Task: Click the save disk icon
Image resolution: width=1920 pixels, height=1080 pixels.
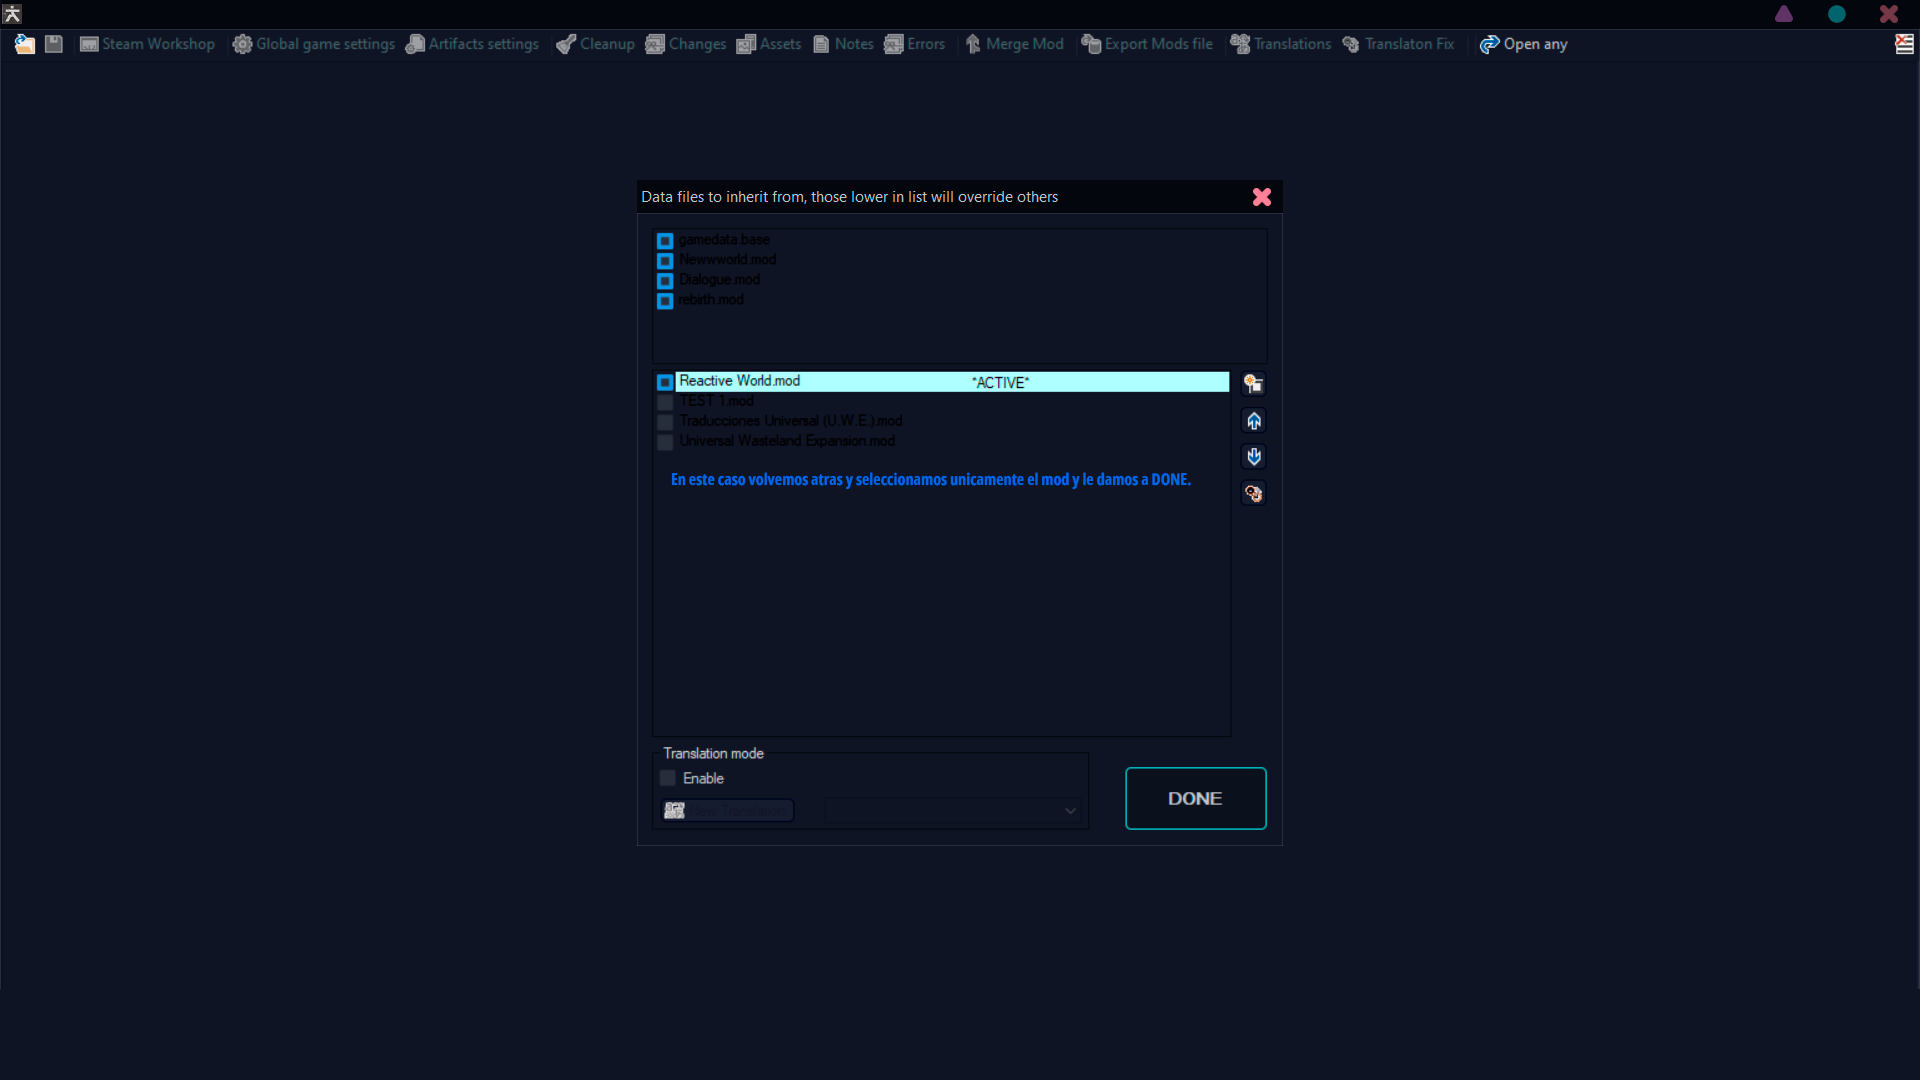Action: coord(54,44)
